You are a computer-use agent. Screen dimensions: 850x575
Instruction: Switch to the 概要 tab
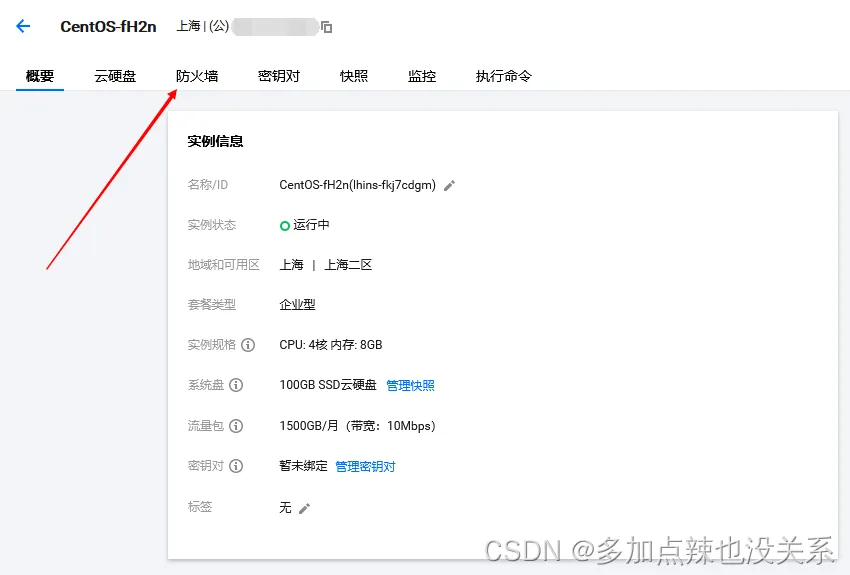tap(40, 76)
